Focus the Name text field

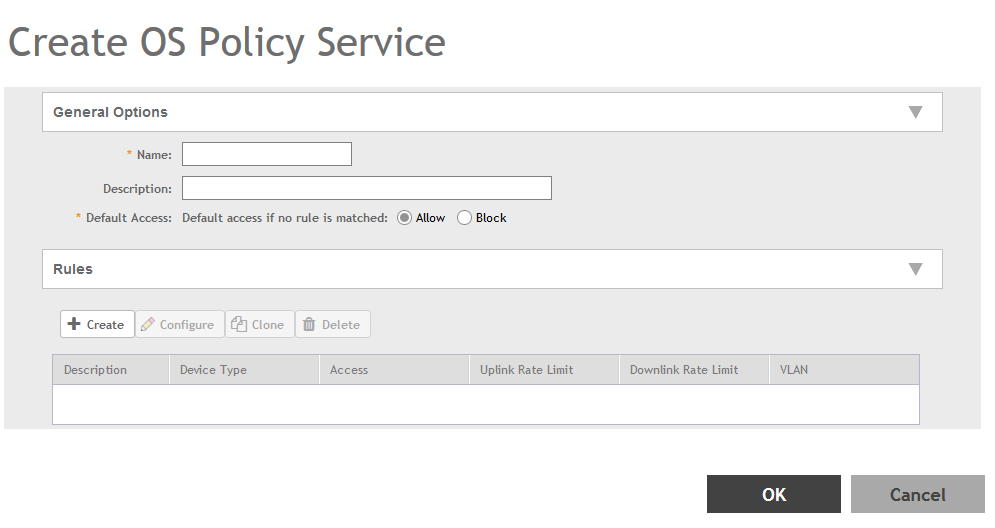(x=266, y=154)
